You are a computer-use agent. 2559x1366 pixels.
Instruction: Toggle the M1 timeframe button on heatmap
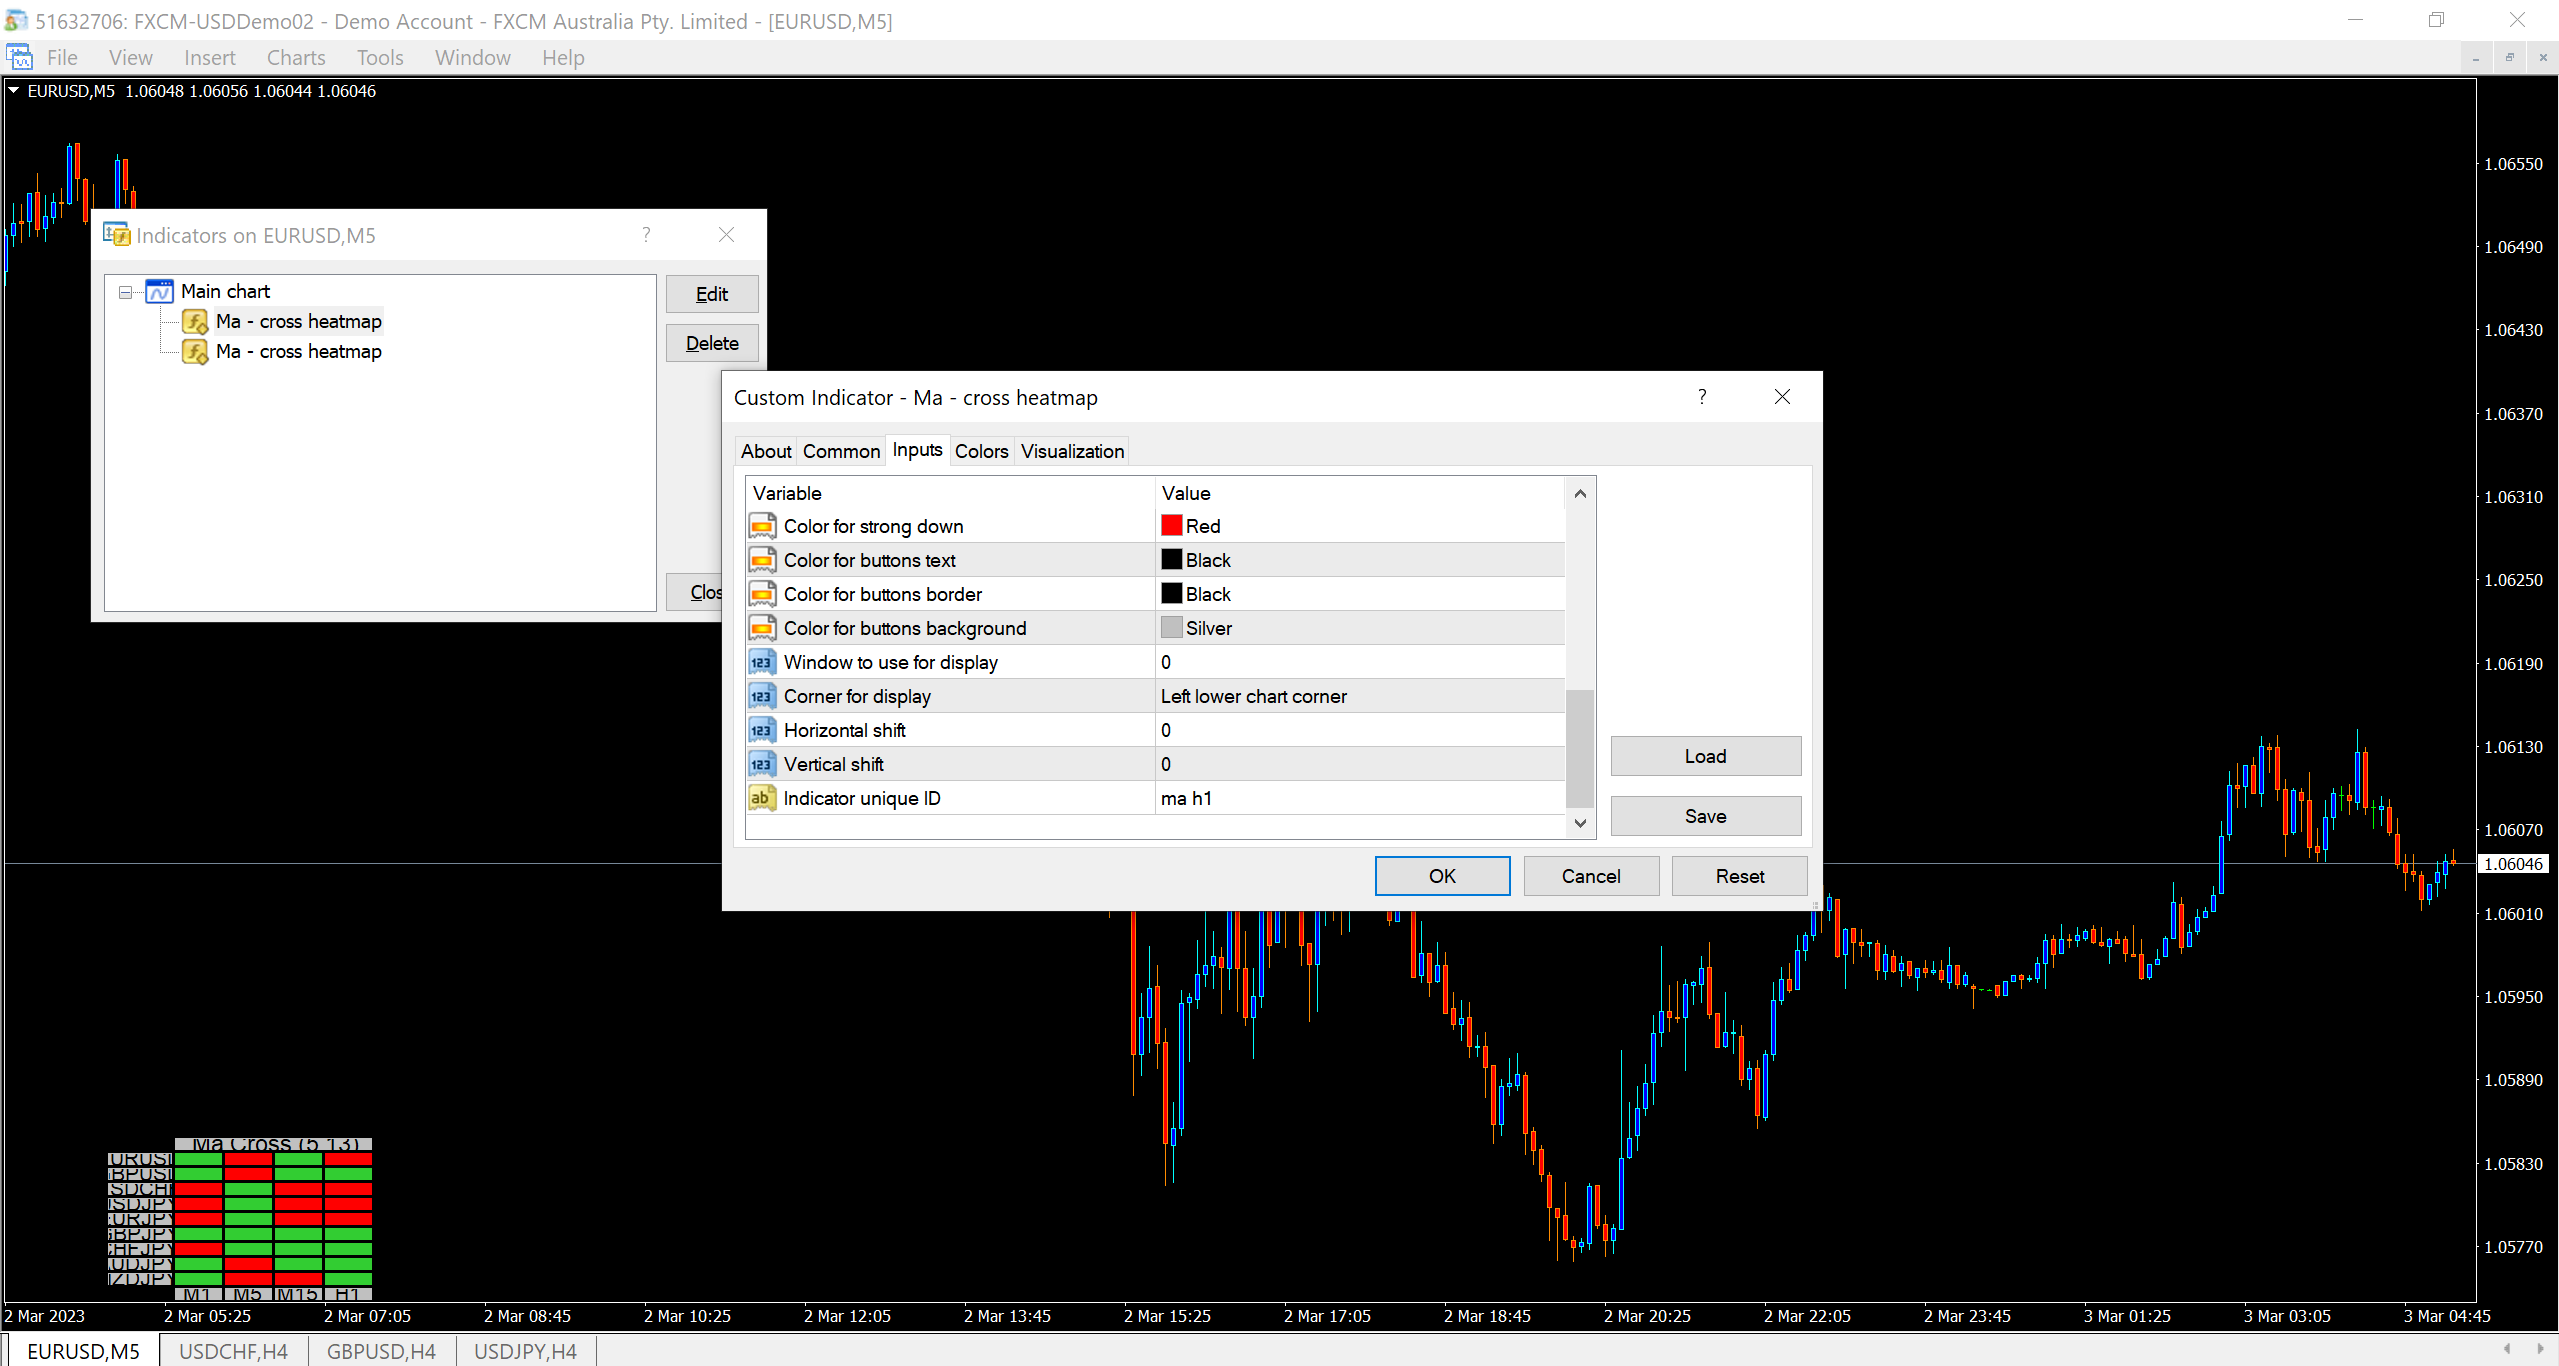[198, 1294]
